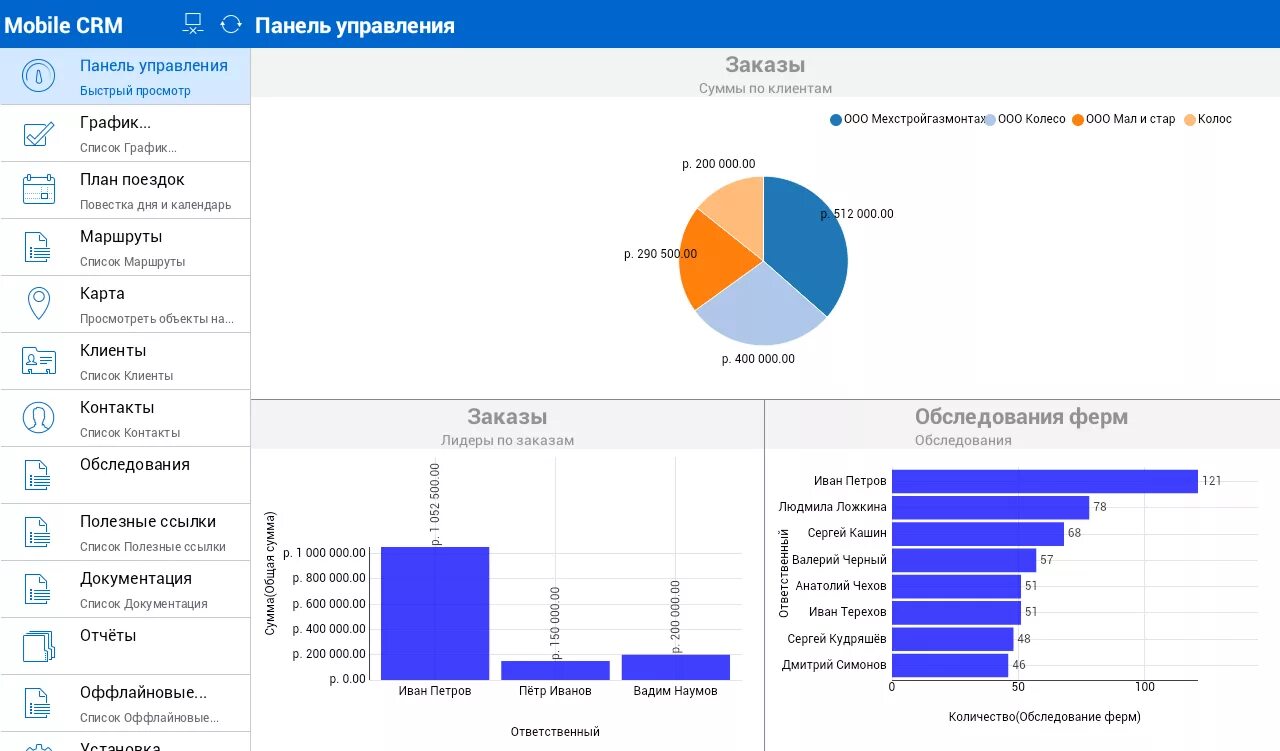Click the Анатолий Чехов axis label
Screen dimensions: 1280x751
841,586
